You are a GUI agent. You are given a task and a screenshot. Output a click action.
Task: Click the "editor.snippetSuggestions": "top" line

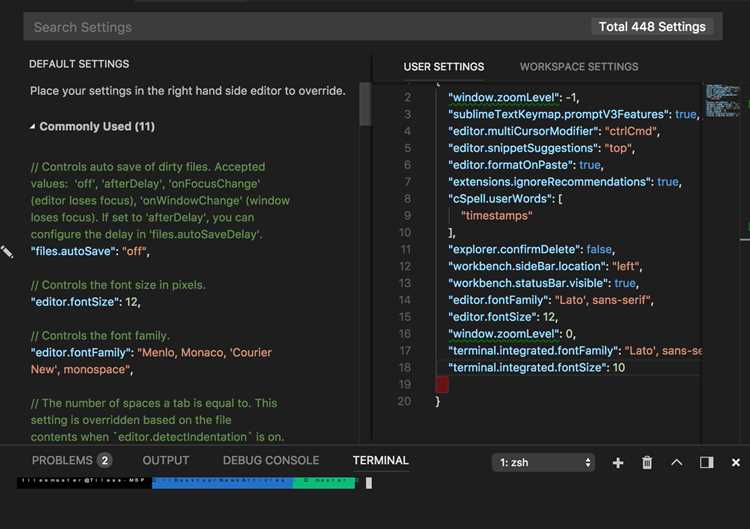click(x=541, y=148)
